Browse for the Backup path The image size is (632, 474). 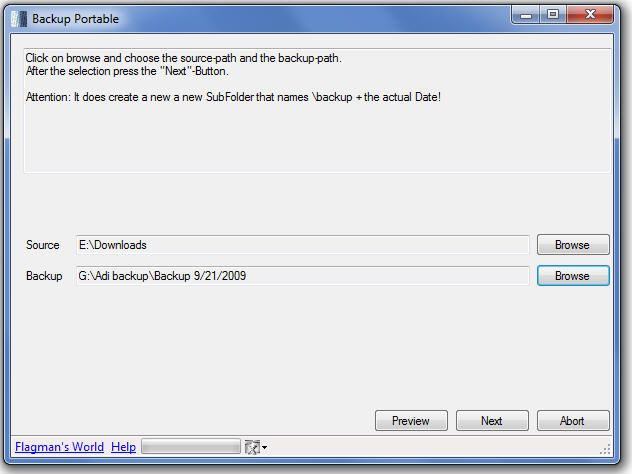click(573, 276)
